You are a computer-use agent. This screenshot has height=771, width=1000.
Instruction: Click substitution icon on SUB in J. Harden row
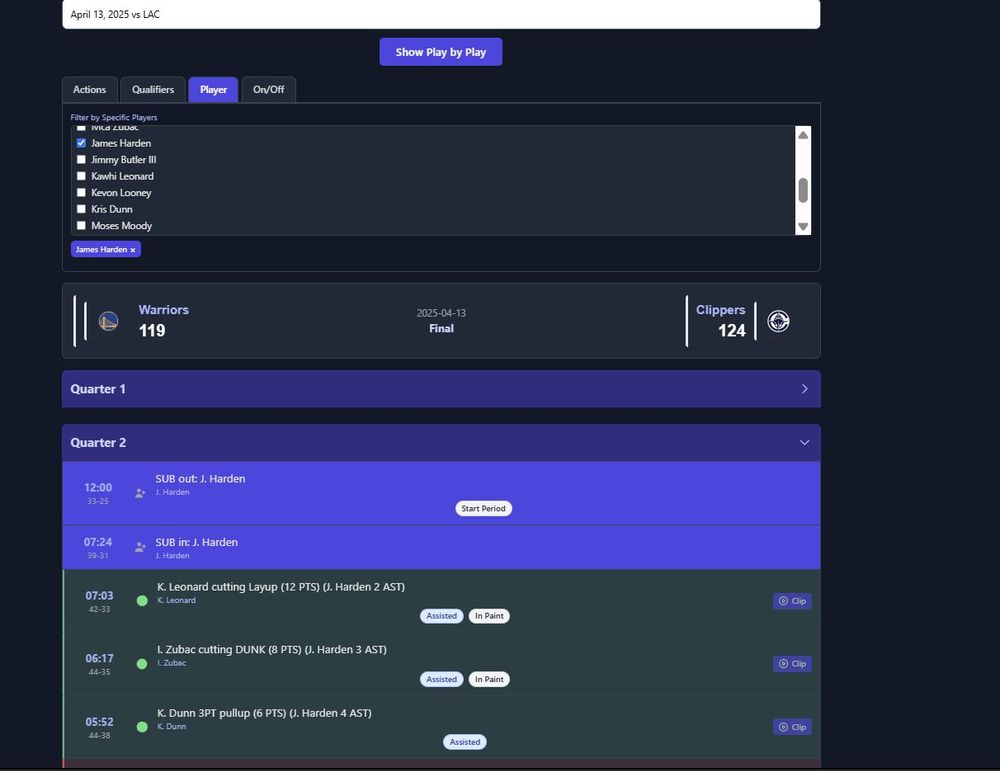tap(140, 547)
